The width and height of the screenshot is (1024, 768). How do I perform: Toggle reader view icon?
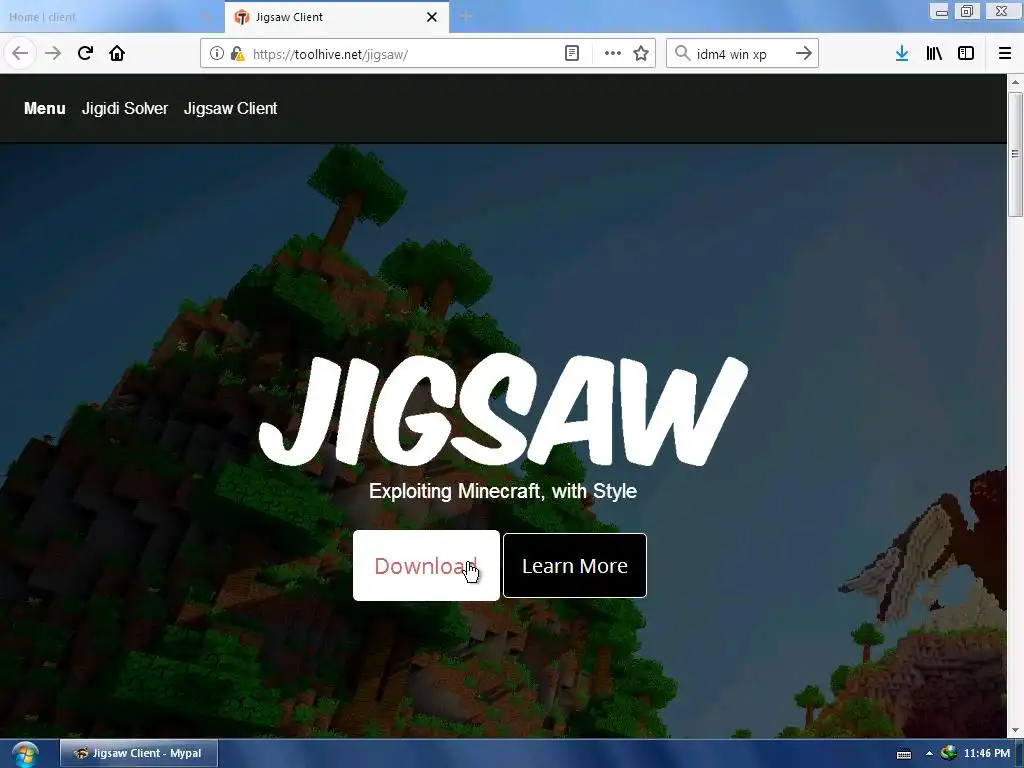point(571,54)
